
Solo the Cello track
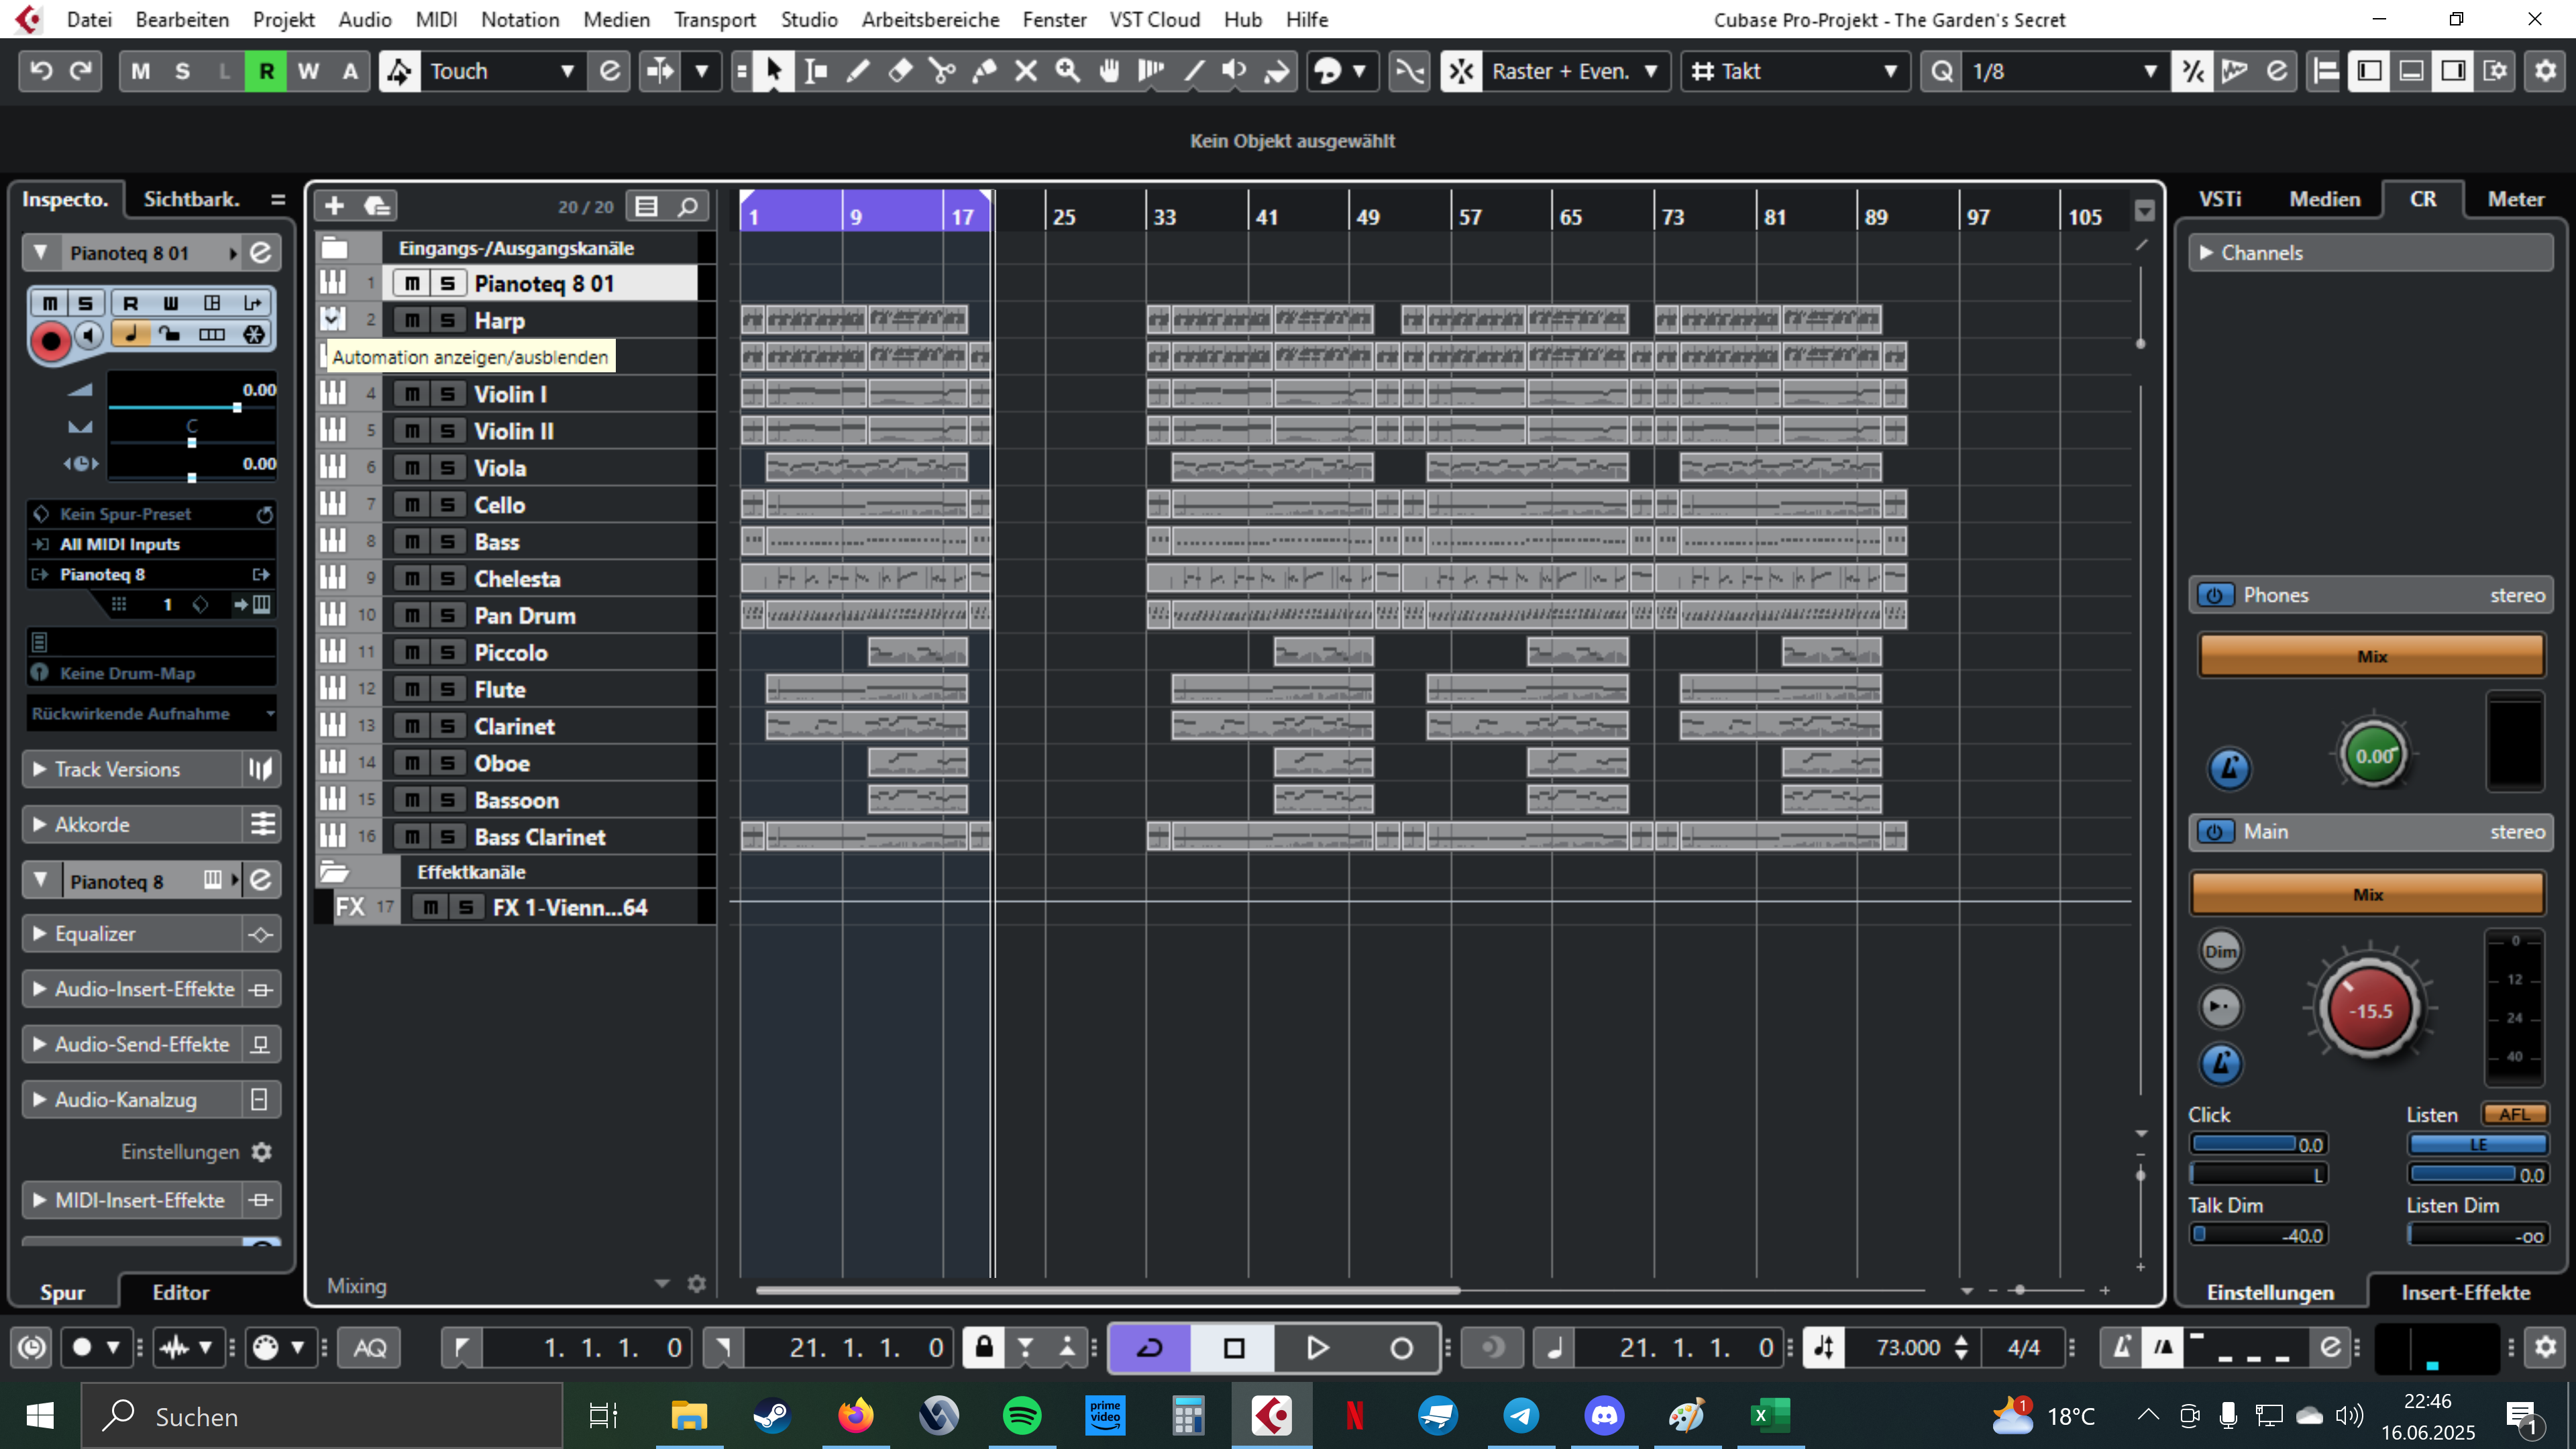(448, 505)
